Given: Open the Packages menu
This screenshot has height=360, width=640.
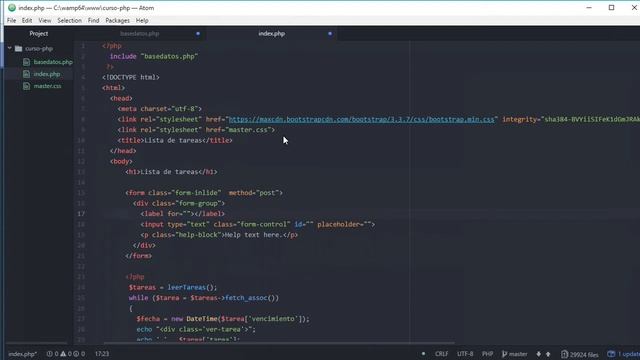Looking at the screenshot, I should pos(118,20).
